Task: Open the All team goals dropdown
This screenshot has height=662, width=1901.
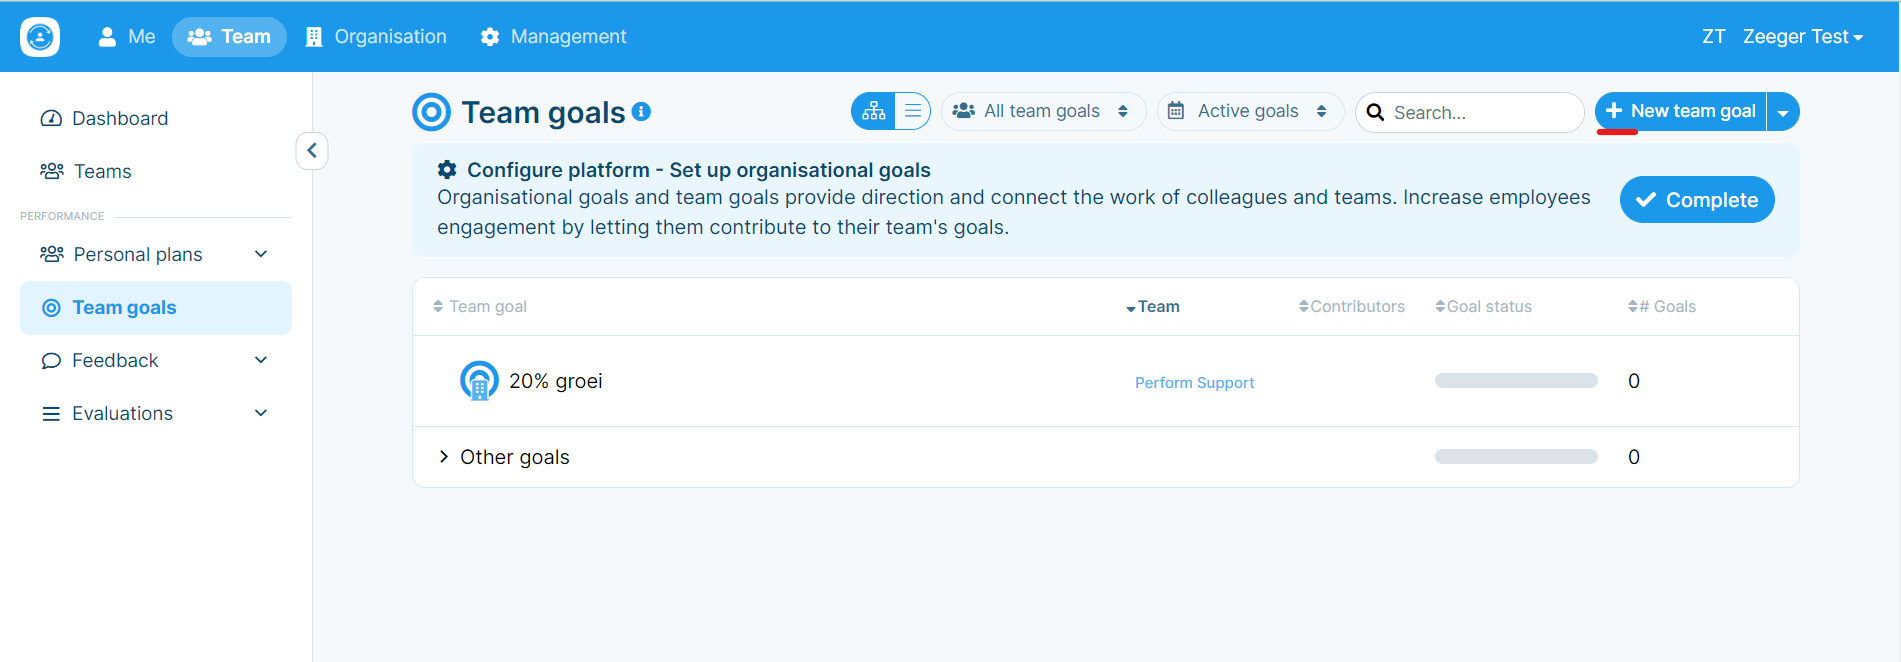Action: click(1043, 111)
